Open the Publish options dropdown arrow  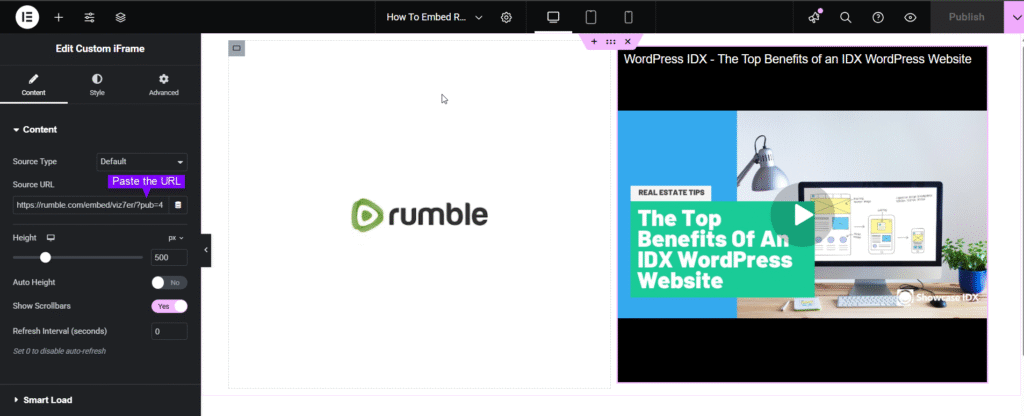click(1014, 17)
